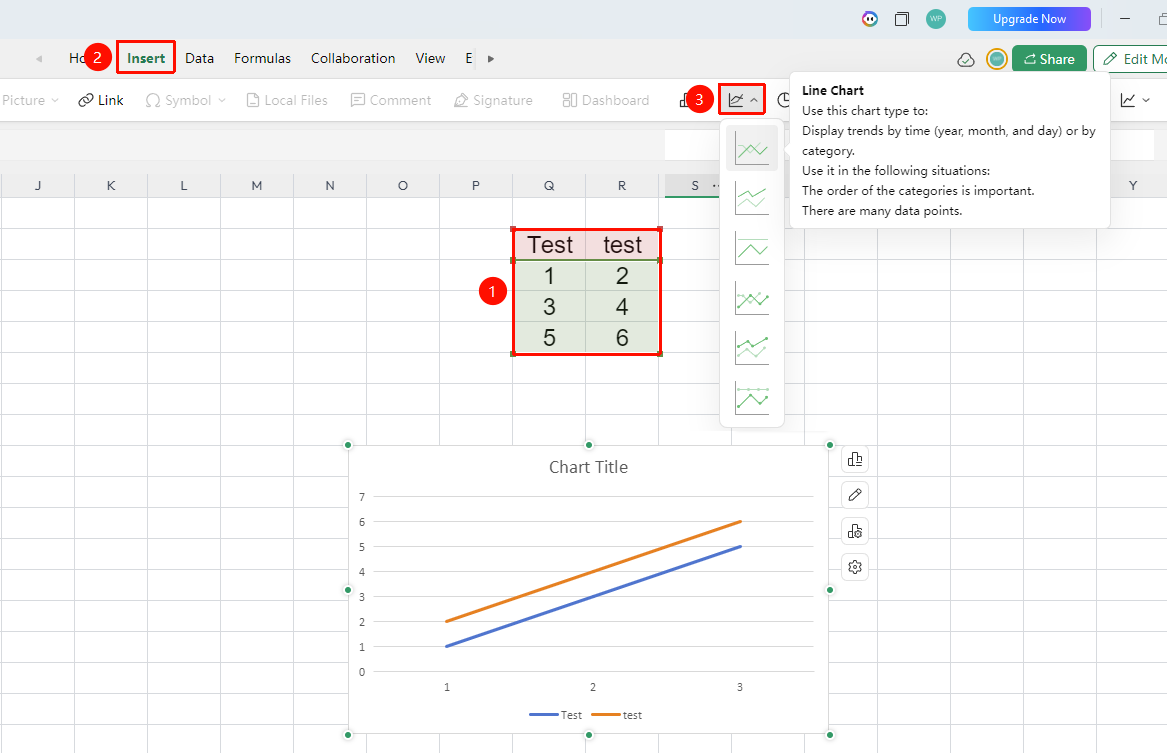Open the colorful WPS AI assistant icon
Screen dimensions: 1167x753
point(870,19)
